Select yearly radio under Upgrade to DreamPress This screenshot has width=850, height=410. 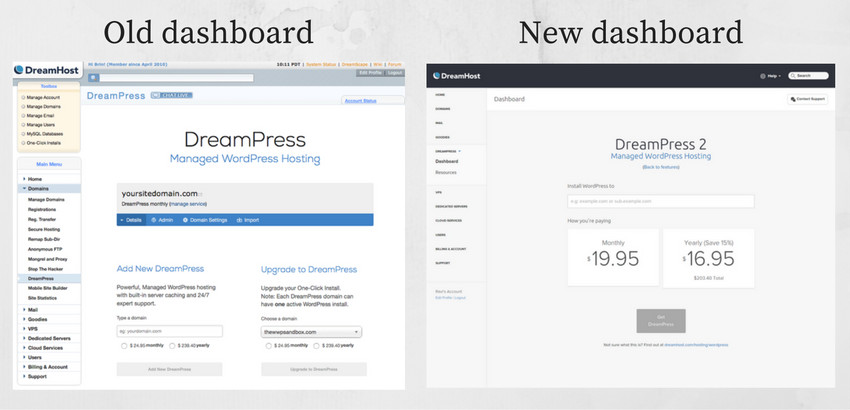coord(316,345)
